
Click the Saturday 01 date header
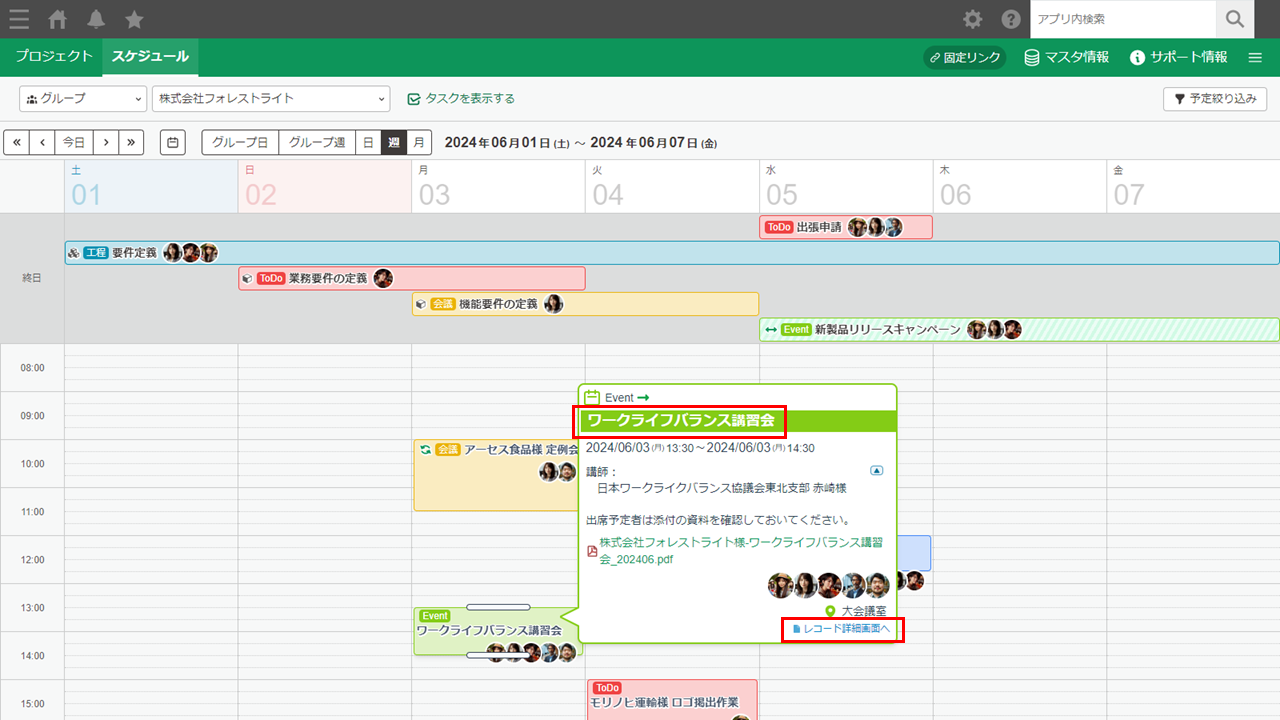(x=151, y=186)
